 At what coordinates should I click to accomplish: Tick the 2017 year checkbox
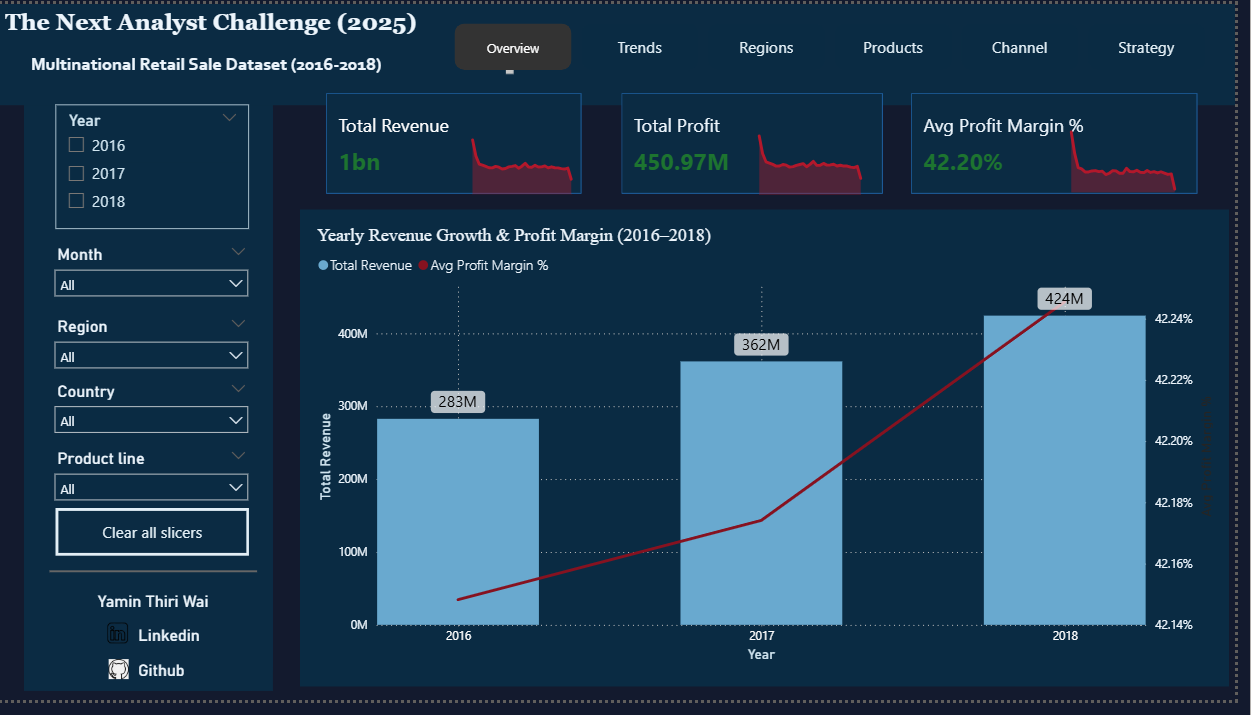click(x=76, y=173)
